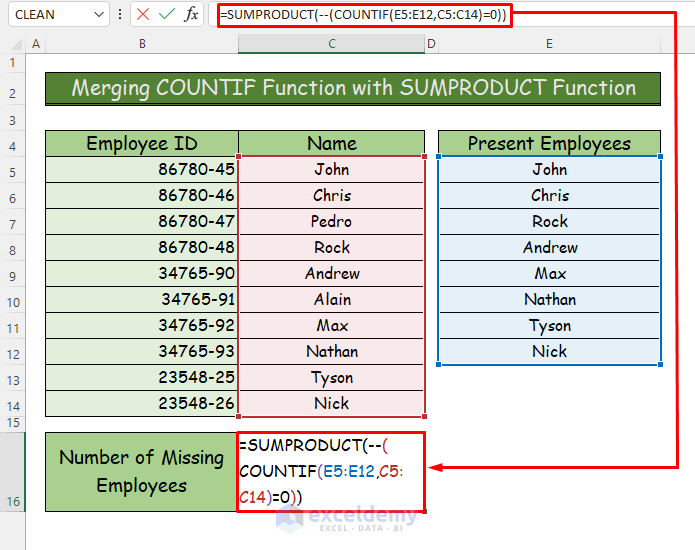The width and height of the screenshot is (695, 550).
Task: Select column B header
Action: (x=142, y=44)
